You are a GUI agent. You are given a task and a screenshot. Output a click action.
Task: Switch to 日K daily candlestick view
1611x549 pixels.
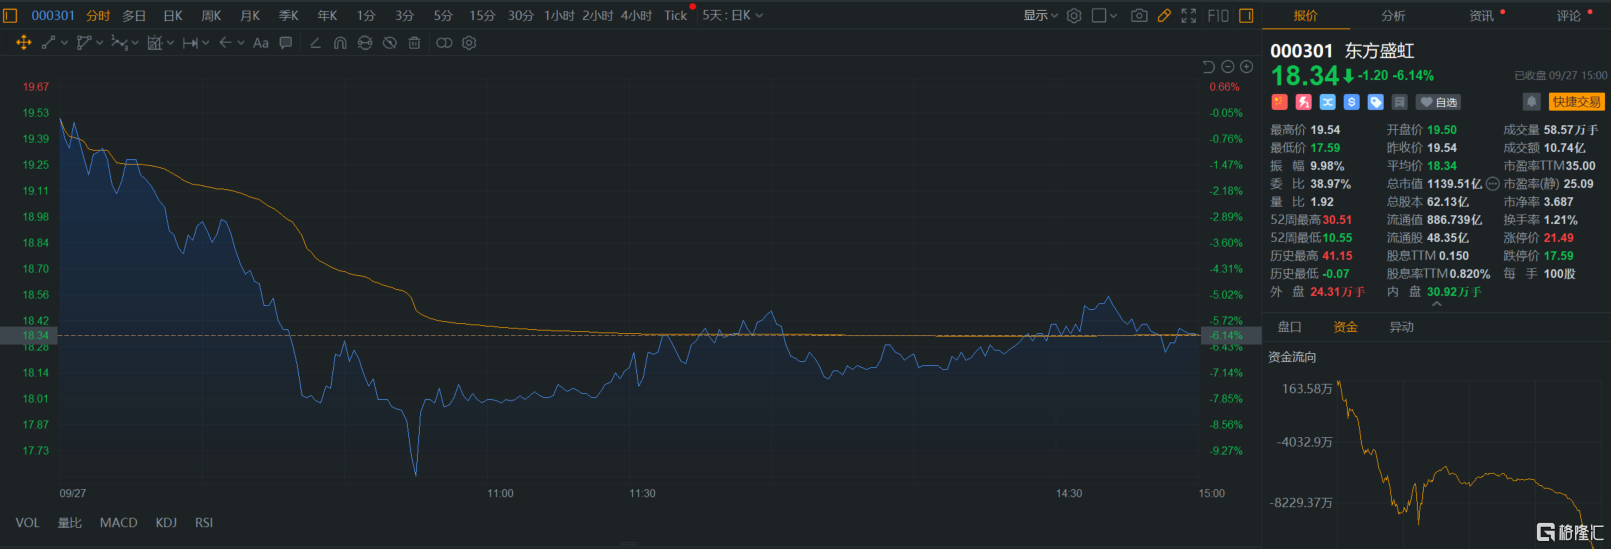click(173, 15)
